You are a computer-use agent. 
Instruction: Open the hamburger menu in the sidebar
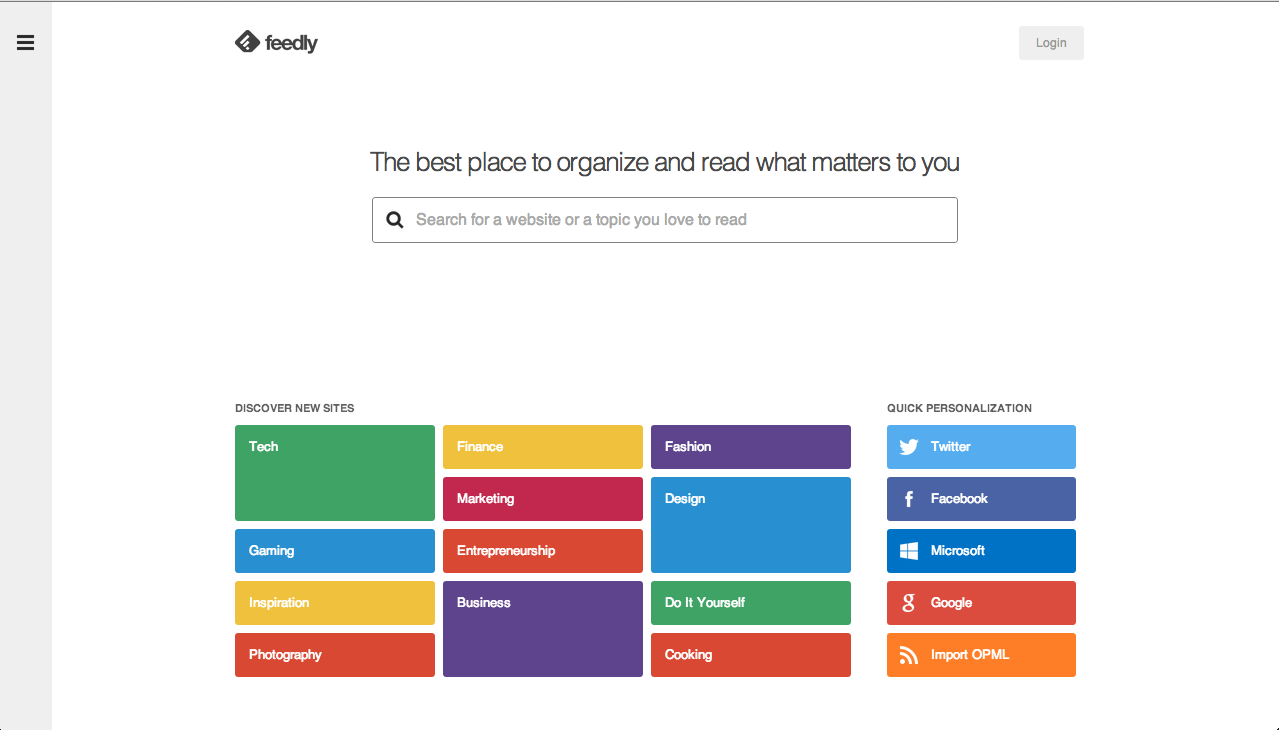coord(25,42)
